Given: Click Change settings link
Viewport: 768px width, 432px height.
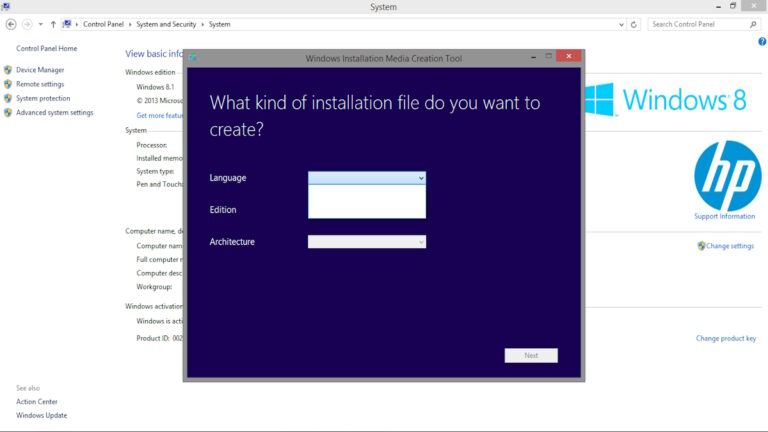Looking at the screenshot, I should coord(730,246).
